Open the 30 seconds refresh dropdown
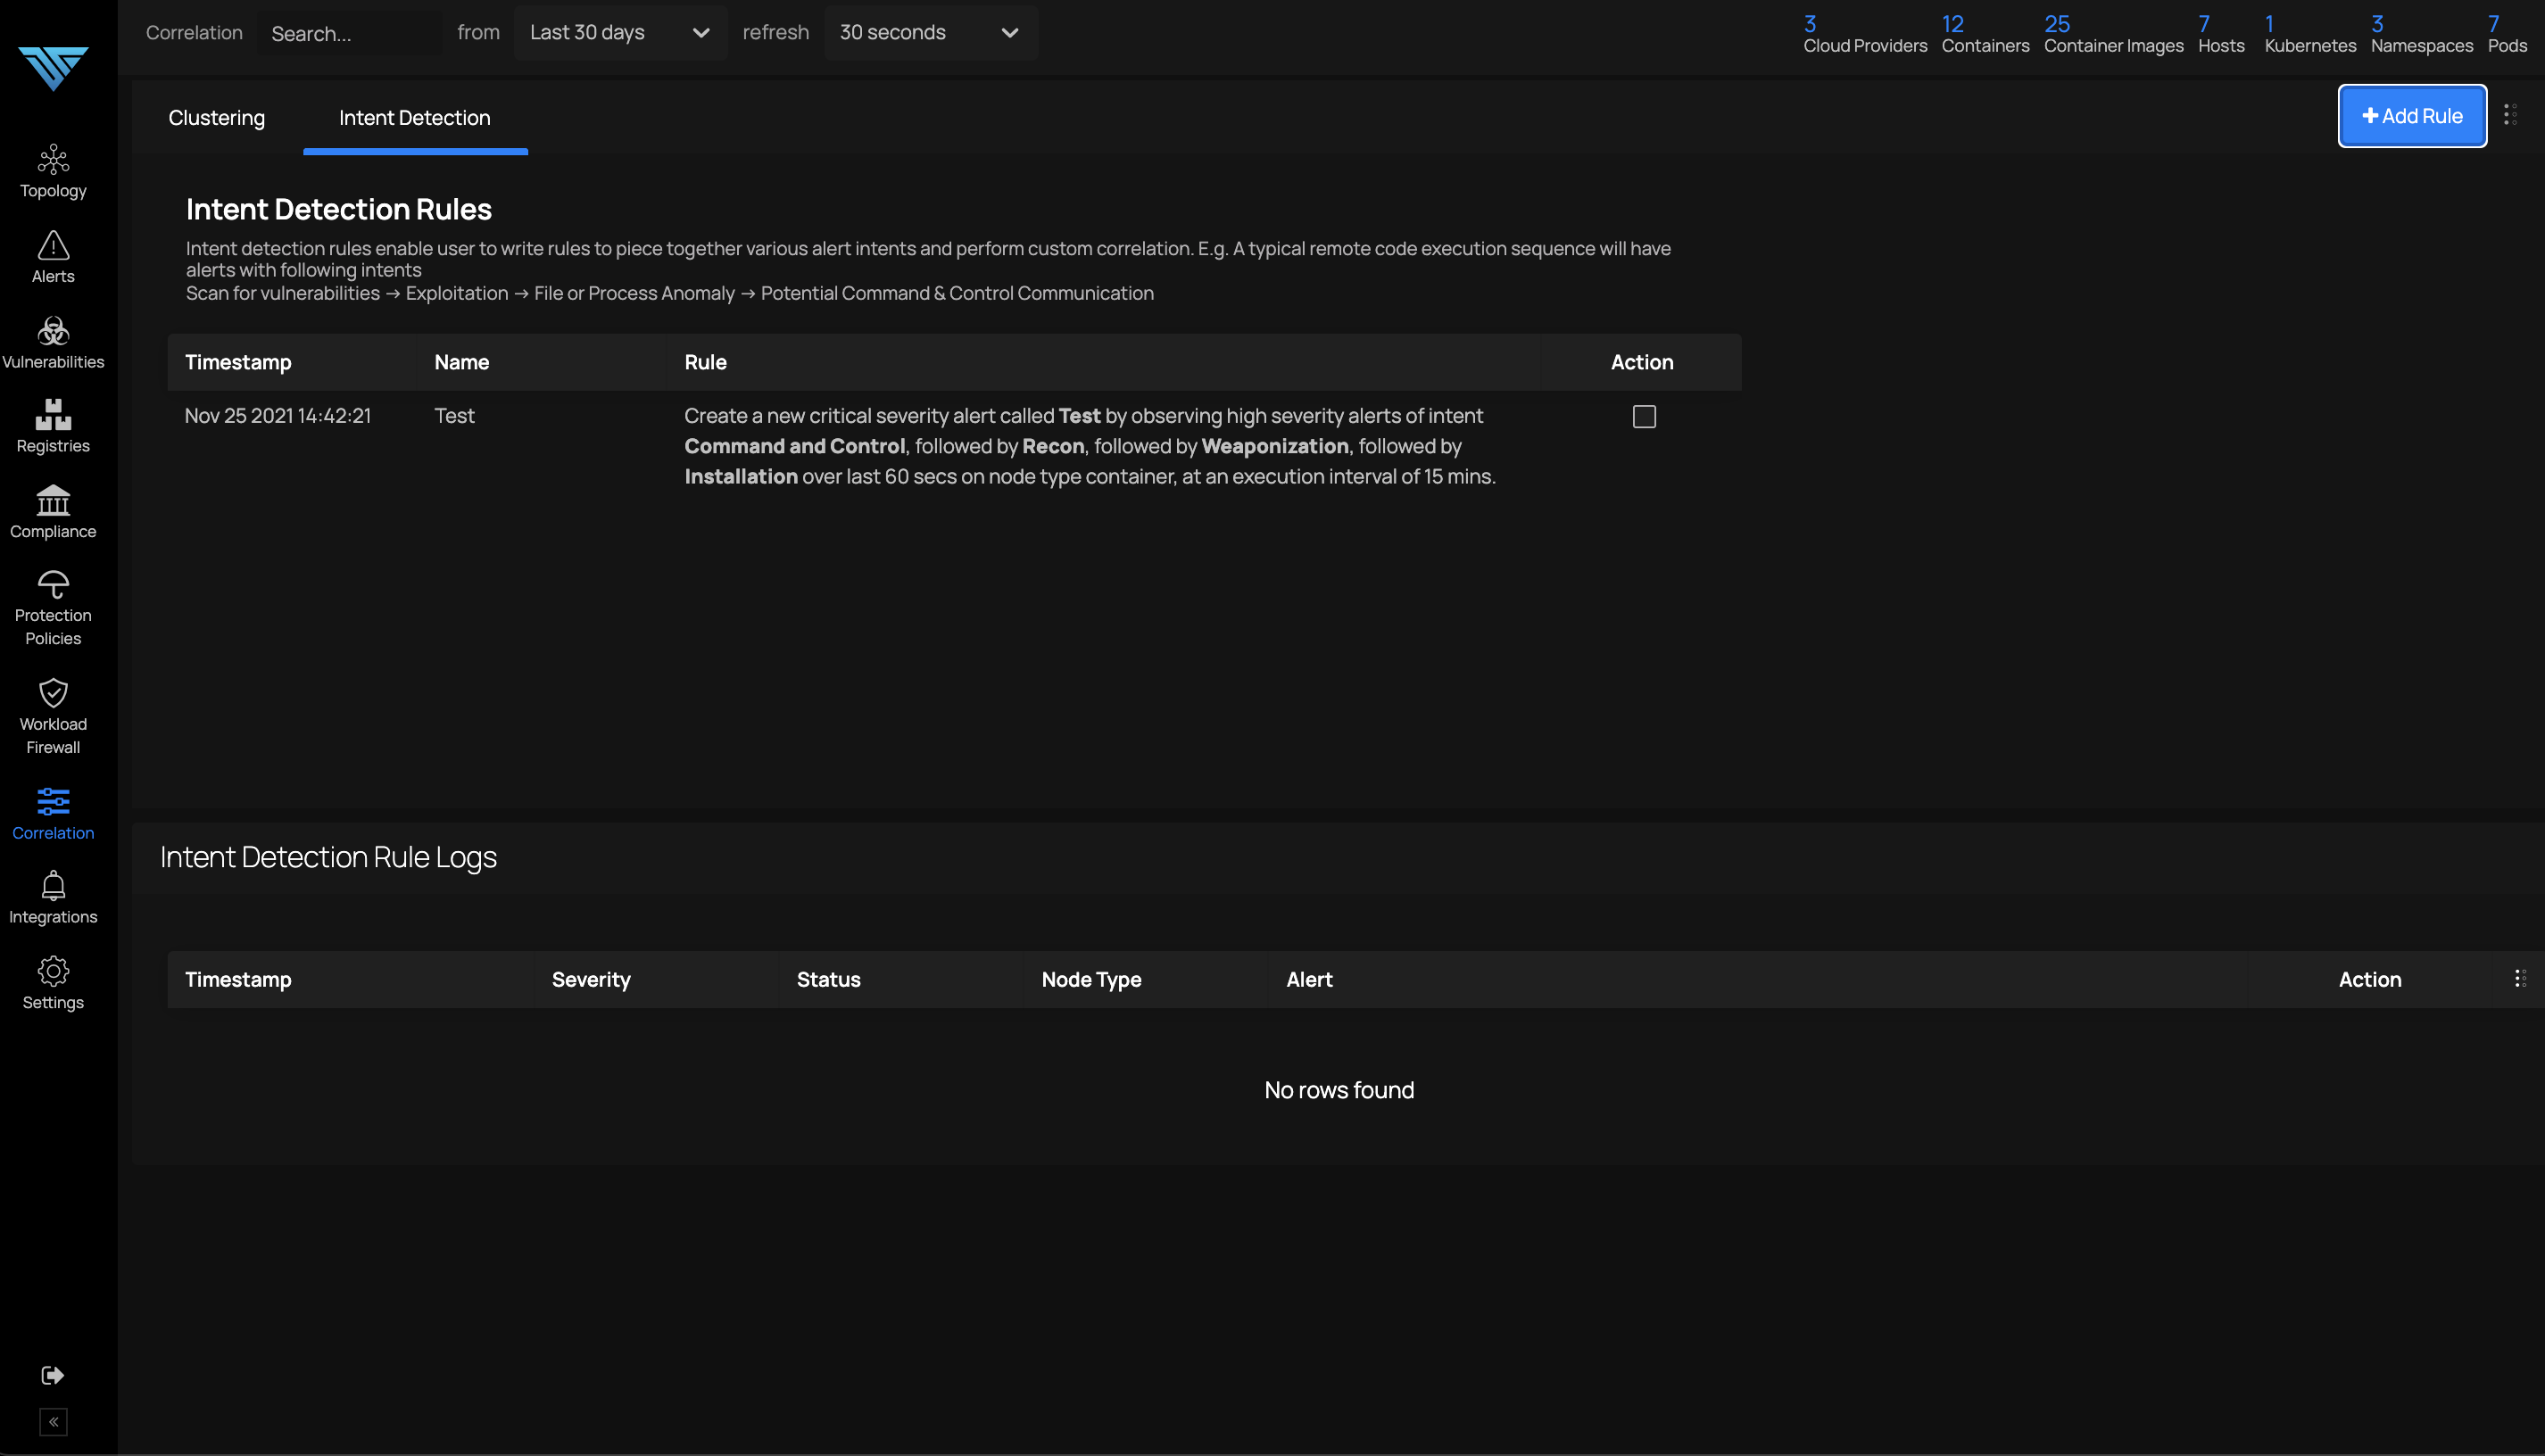 [930, 33]
